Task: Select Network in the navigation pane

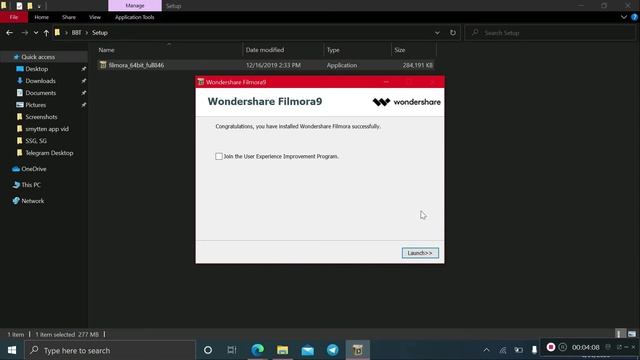Action: point(33,201)
